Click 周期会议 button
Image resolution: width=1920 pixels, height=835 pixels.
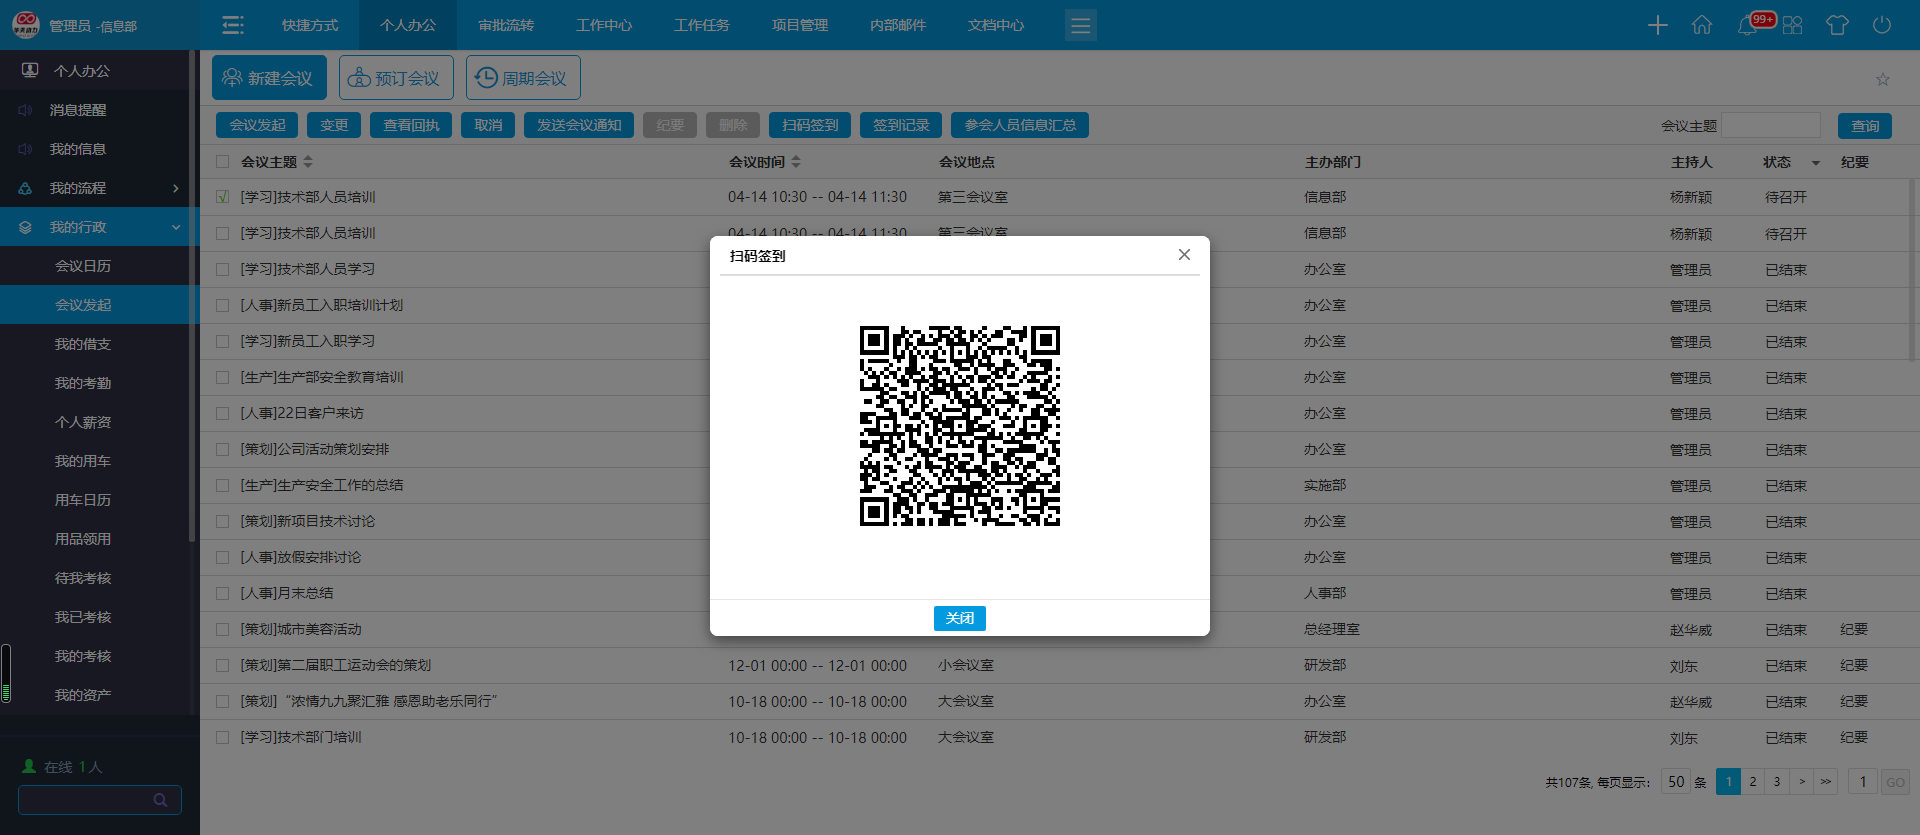click(523, 78)
